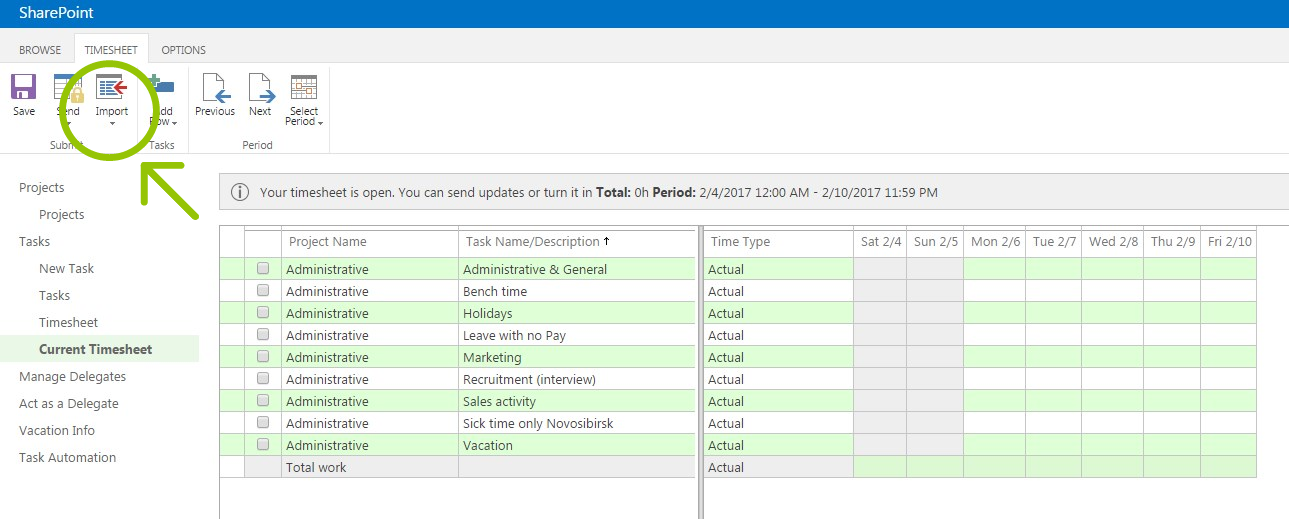
Task: Tick checkbox for Sick time only Novosibirsk
Action: tap(263, 422)
